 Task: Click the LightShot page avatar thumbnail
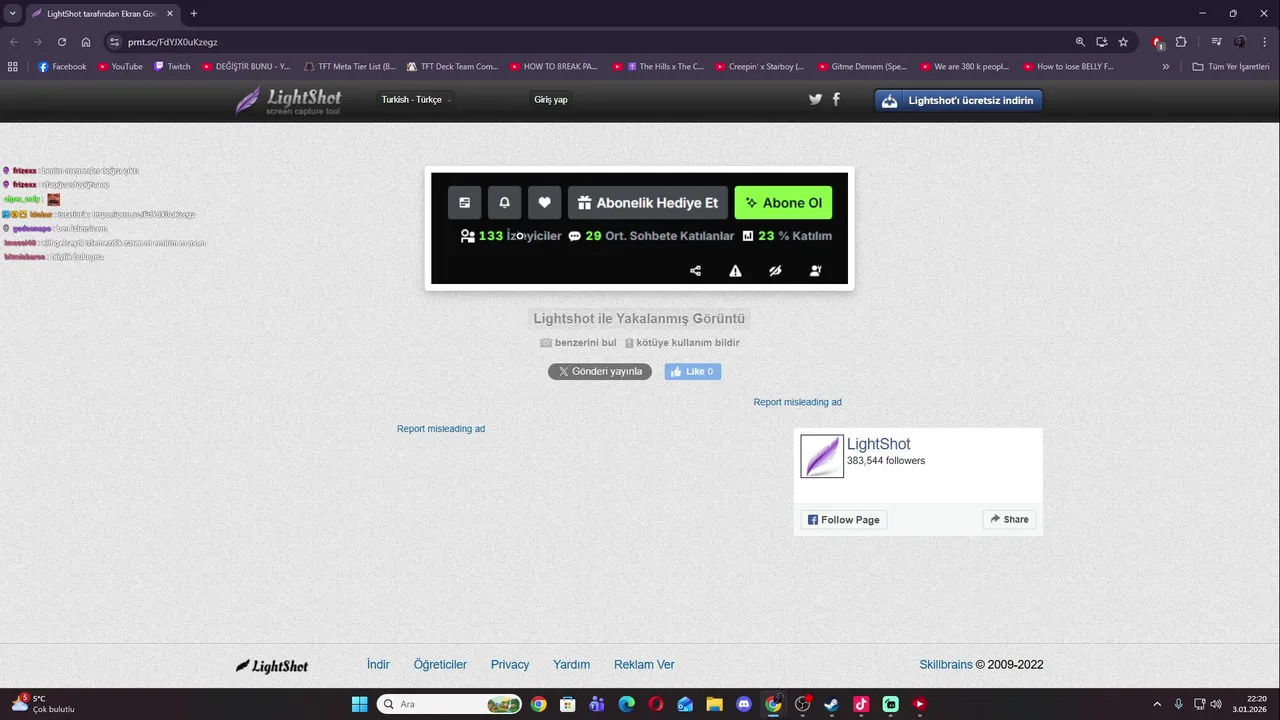coord(822,456)
